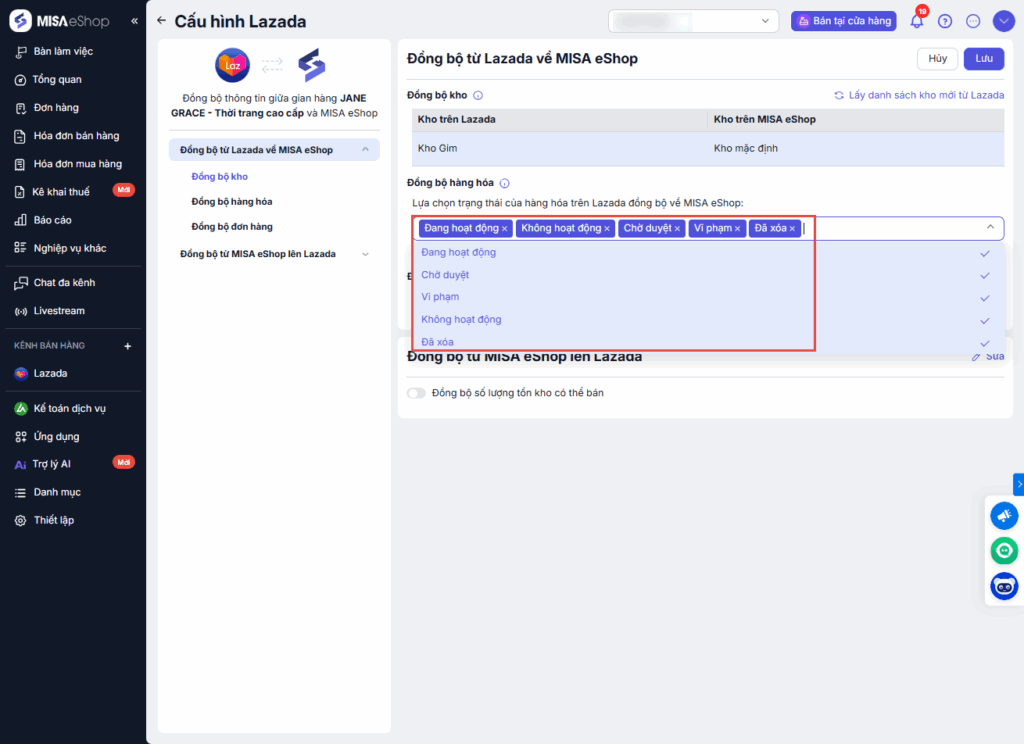Click the robot assistant floating button

point(1004,586)
